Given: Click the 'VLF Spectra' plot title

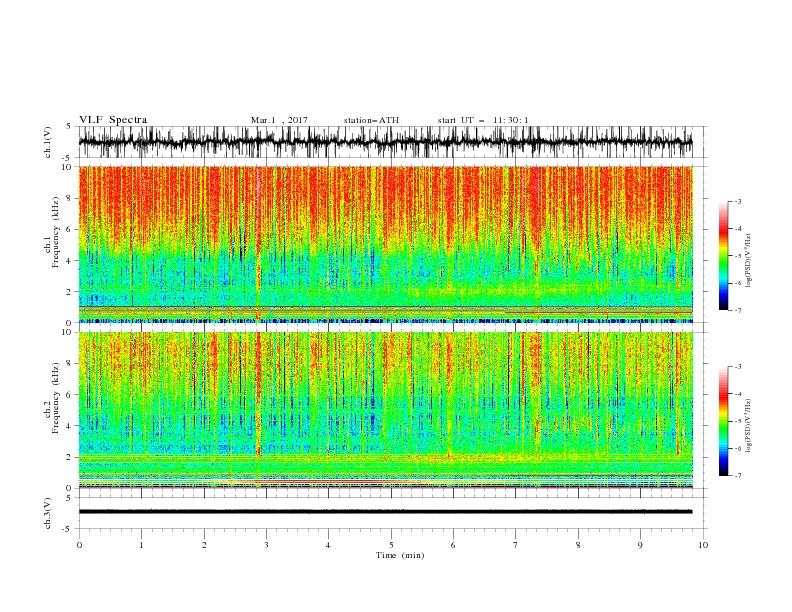Looking at the screenshot, I should coord(113,120).
